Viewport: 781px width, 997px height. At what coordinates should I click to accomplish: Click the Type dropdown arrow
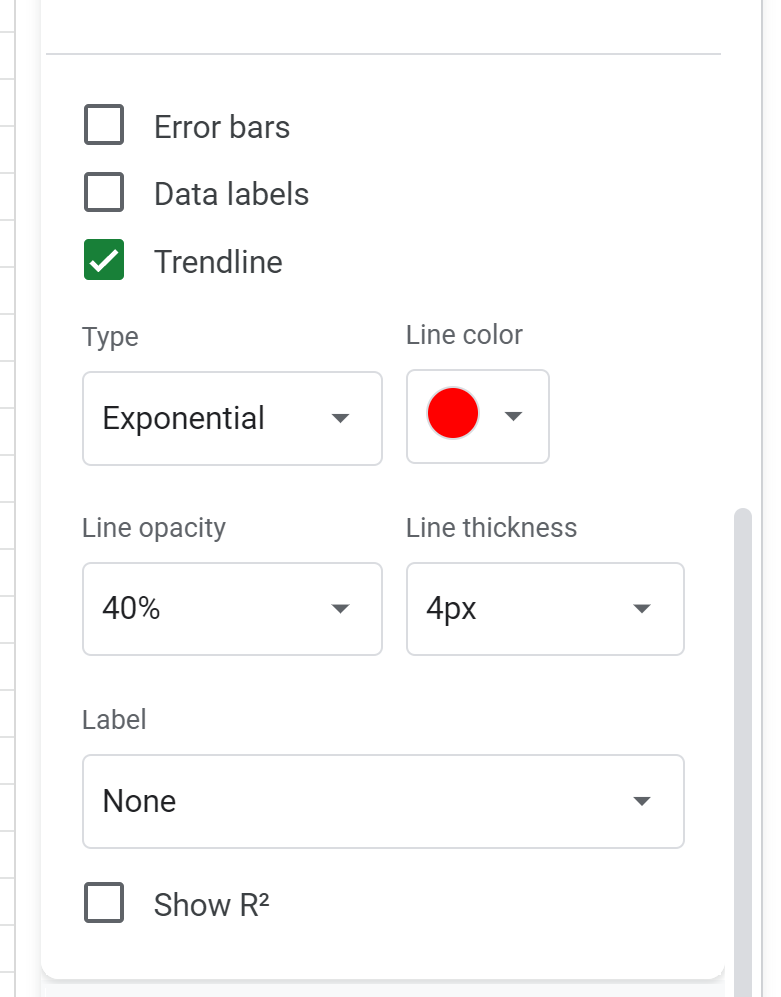click(340, 418)
